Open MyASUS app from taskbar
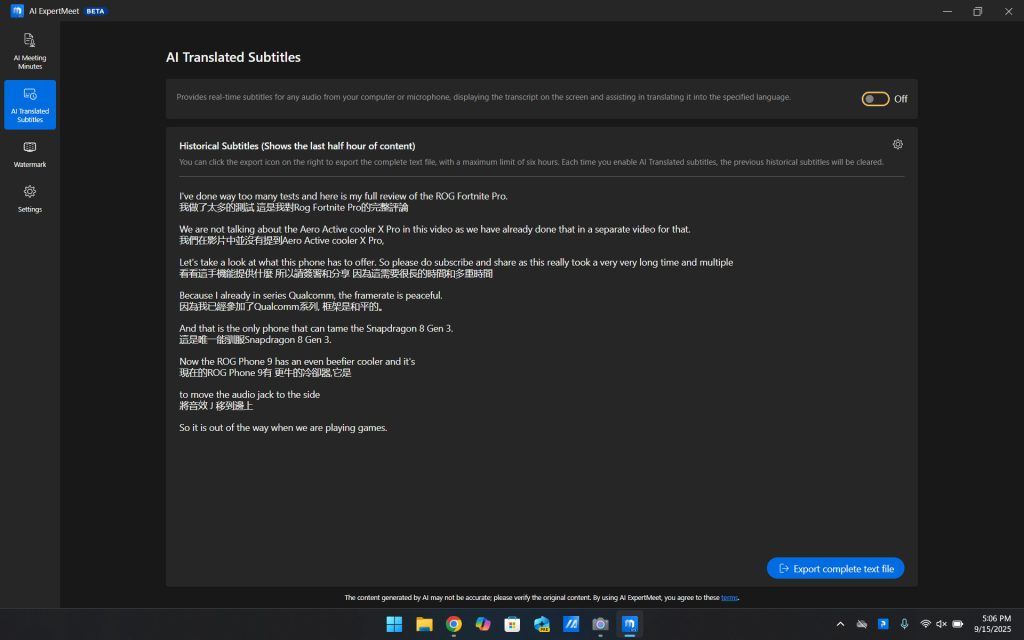 click(x=571, y=624)
